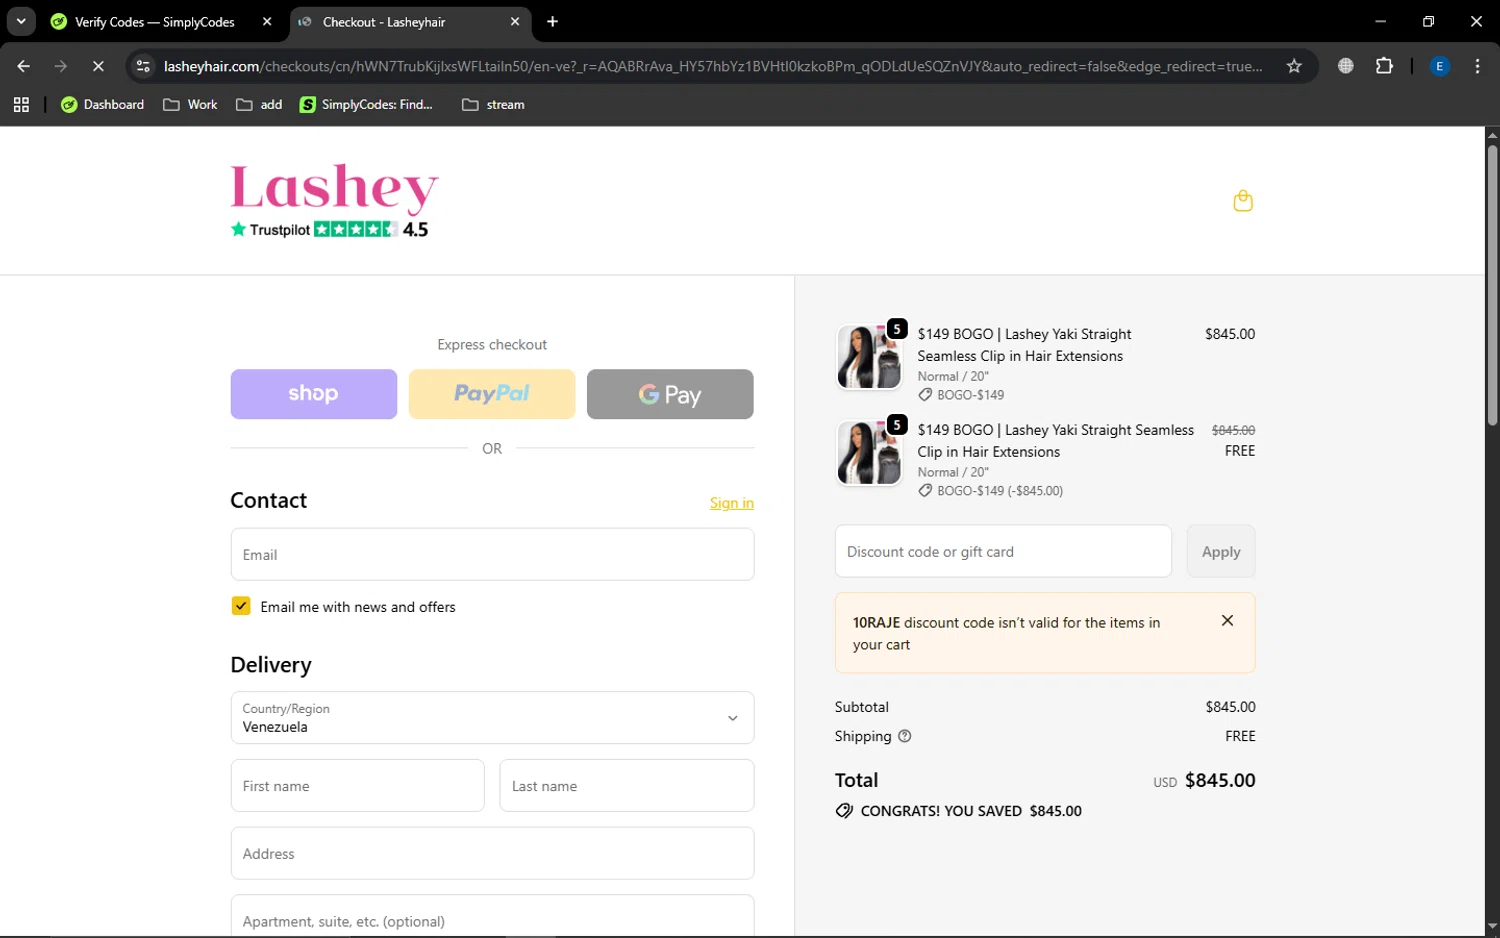The height and width of the screenshot is (938, 1500).
Task: Stop the page loading
Action: point(98,66)
